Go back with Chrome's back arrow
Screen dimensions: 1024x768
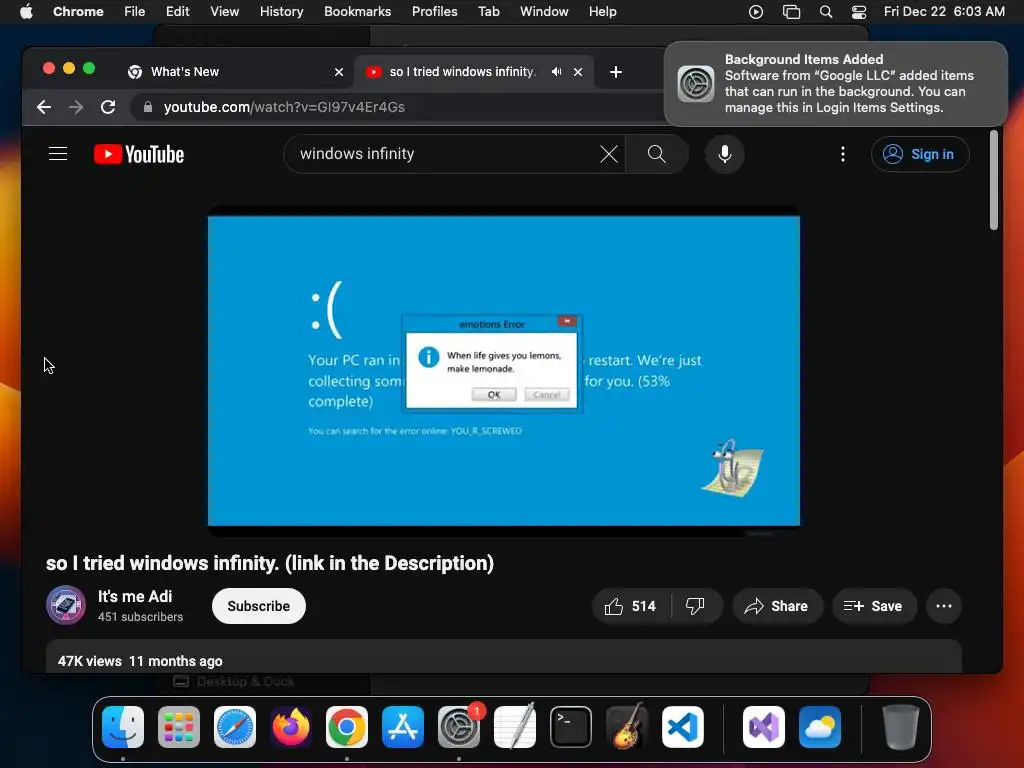click(44, 107)
